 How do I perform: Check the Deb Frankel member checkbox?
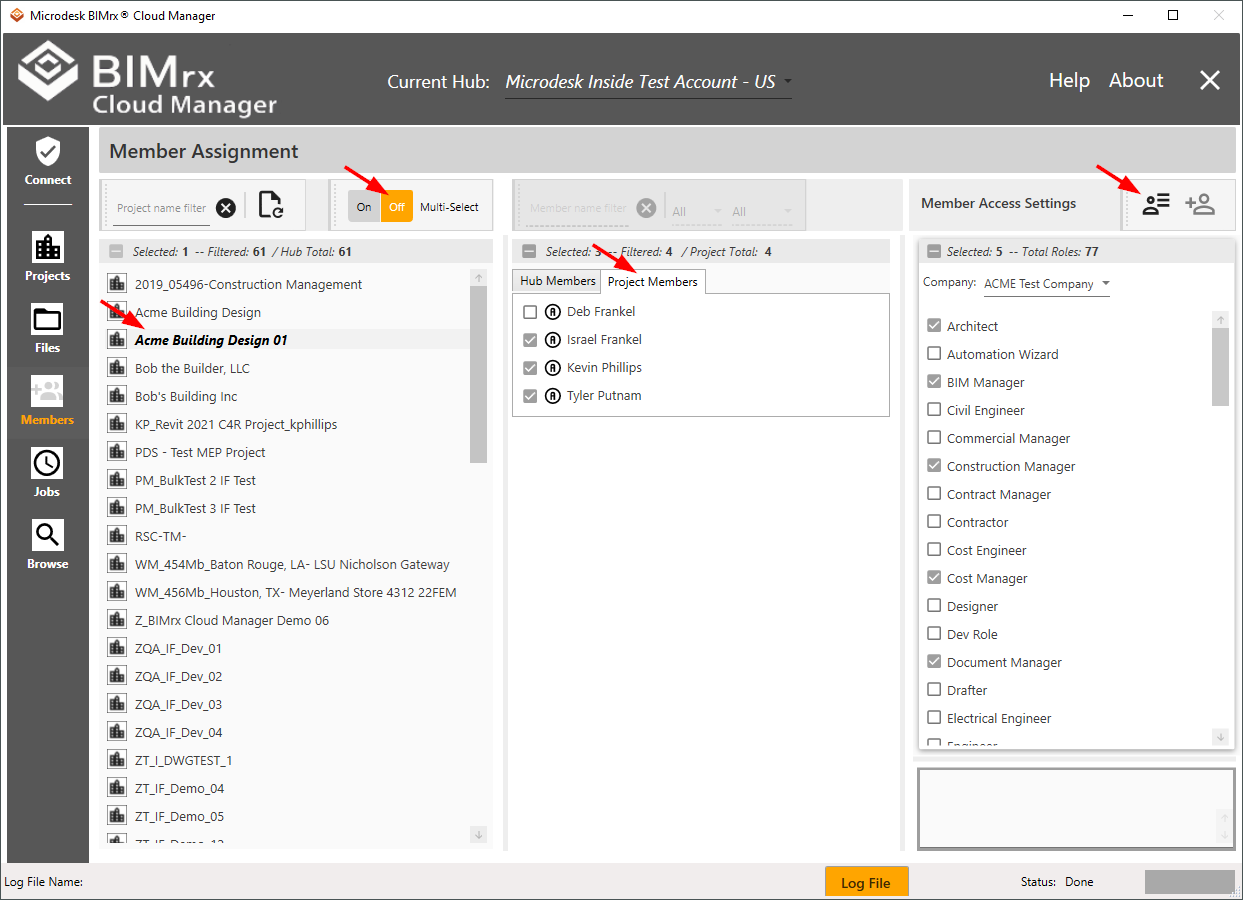click(530, 312)
